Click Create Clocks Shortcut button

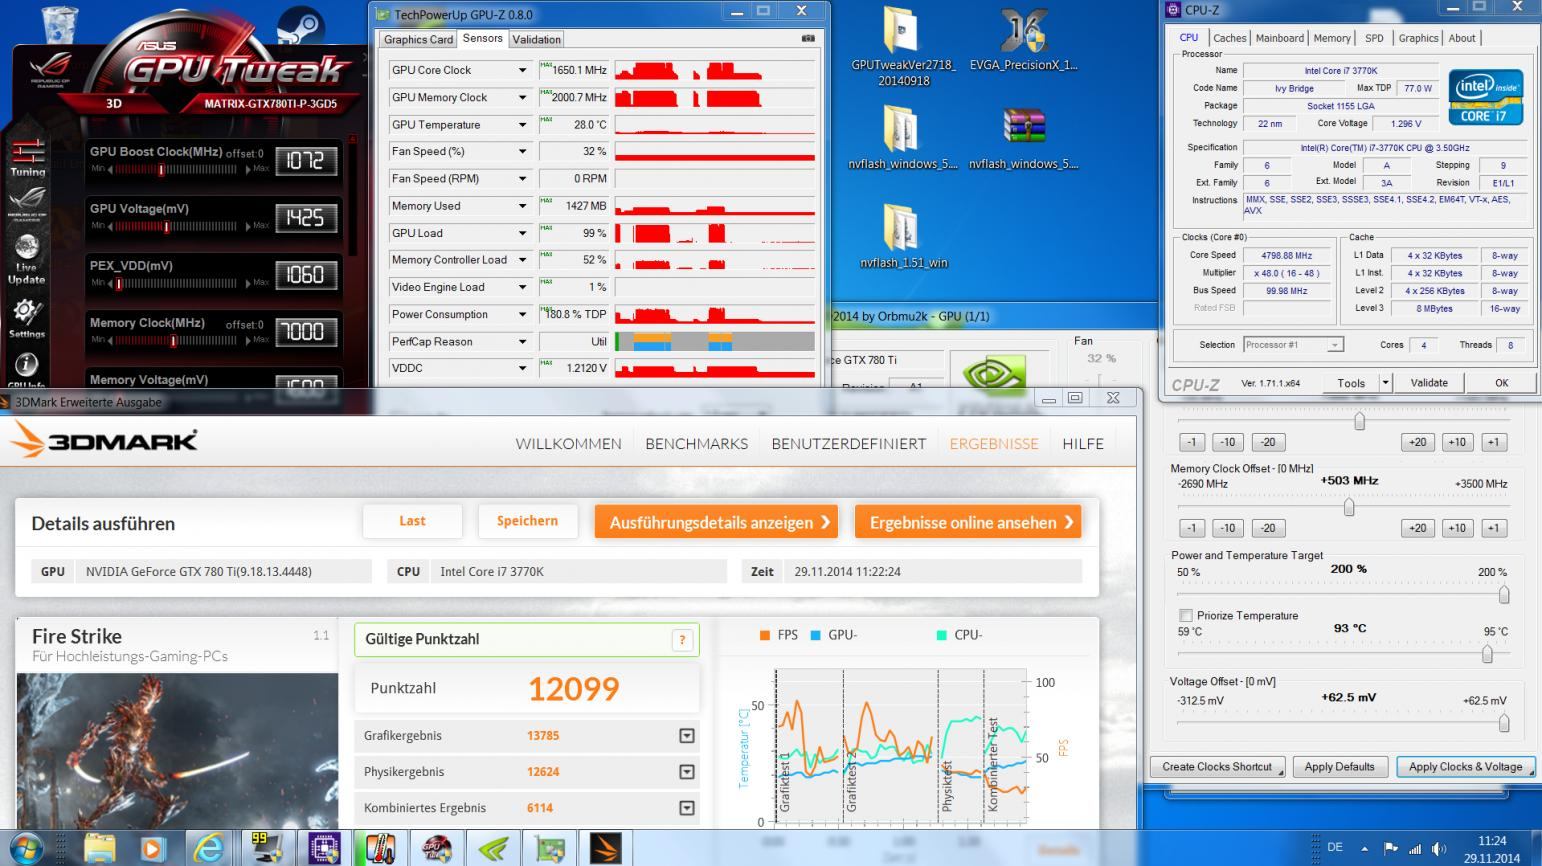coord(1217,767)
